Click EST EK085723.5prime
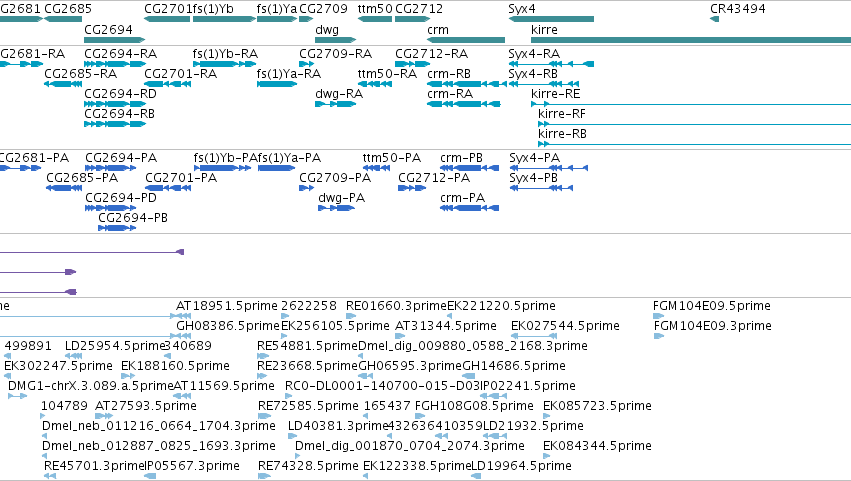 coord(597,406)
